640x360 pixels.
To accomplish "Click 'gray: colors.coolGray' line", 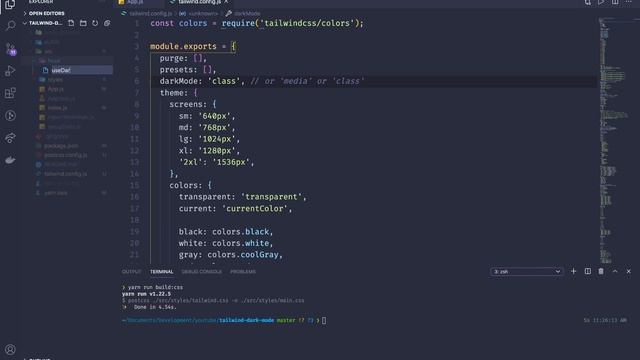I will pyautogui.click(x=231, y=255).
